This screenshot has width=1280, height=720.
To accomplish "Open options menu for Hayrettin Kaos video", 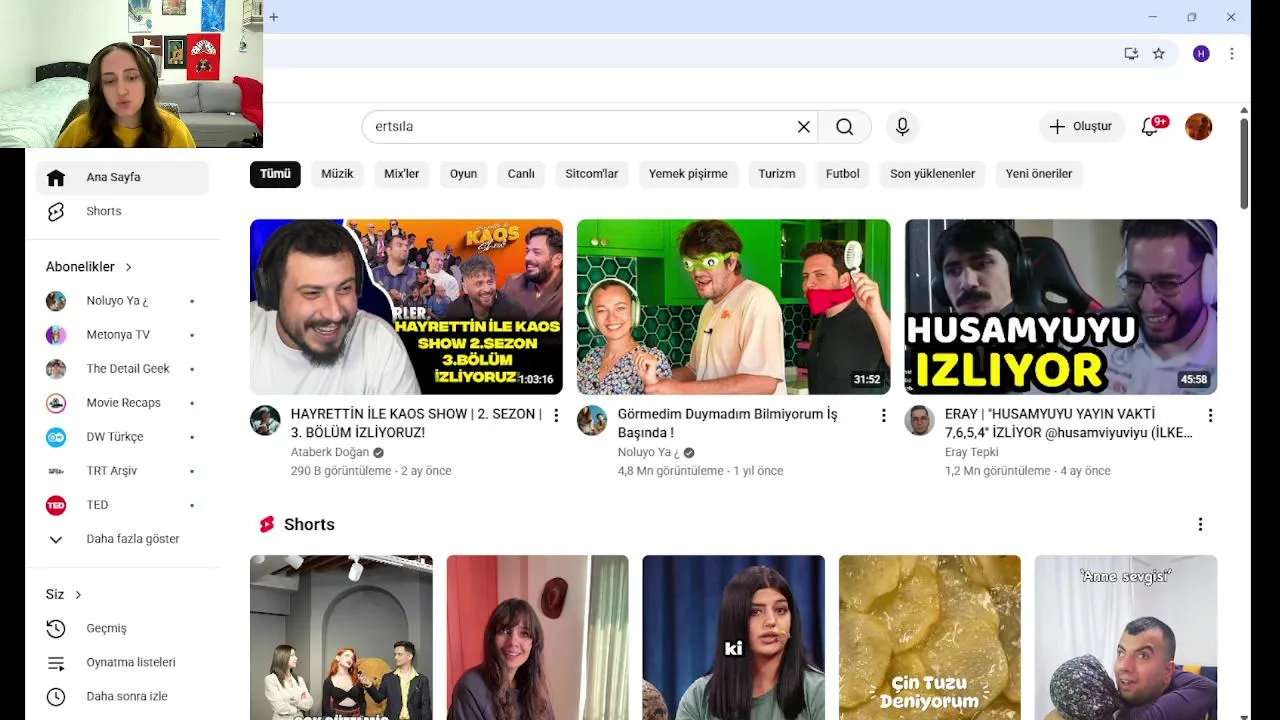I will pos(556,415).
